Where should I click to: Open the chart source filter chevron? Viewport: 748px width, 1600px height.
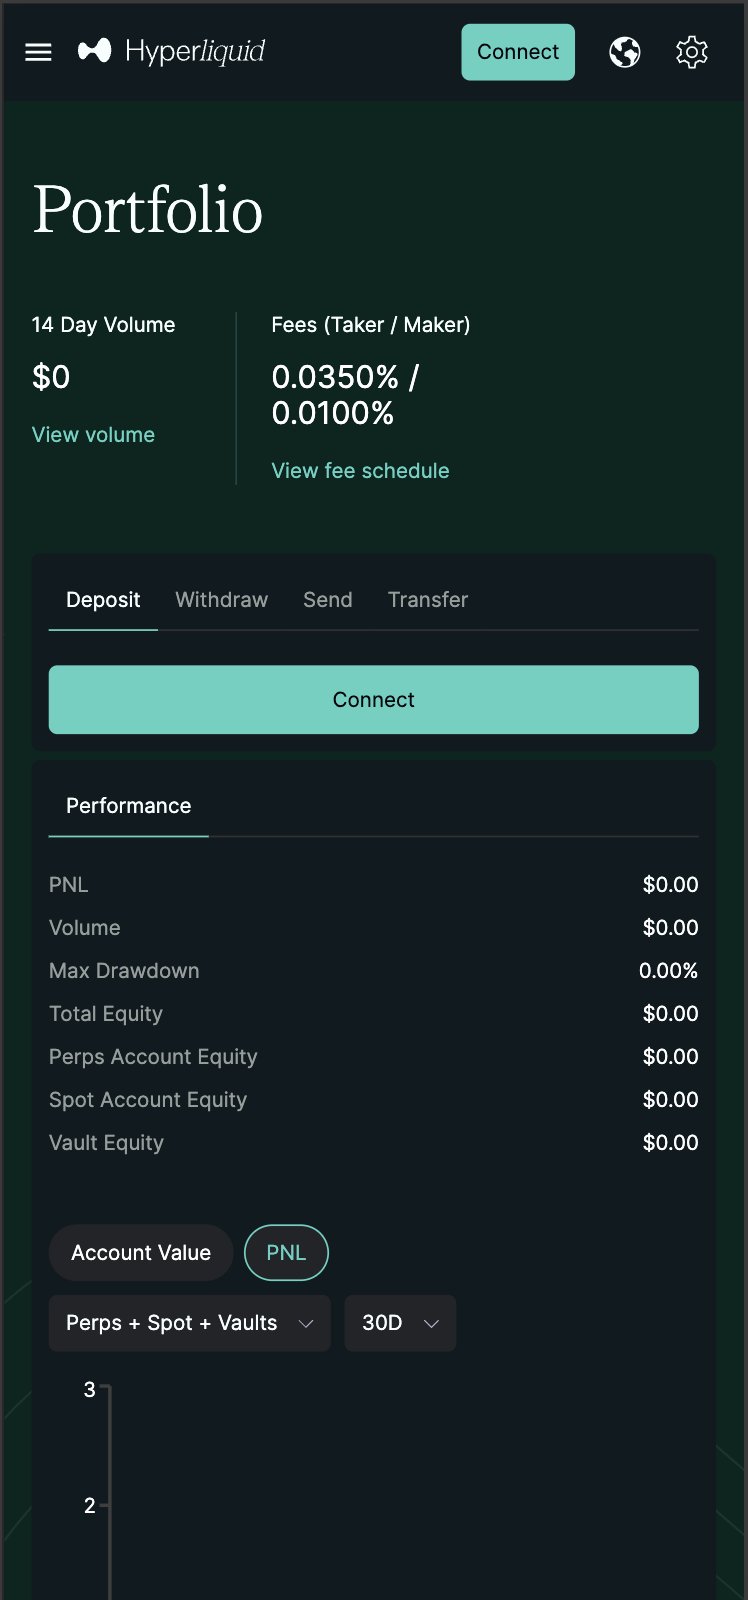[307, 1322]
